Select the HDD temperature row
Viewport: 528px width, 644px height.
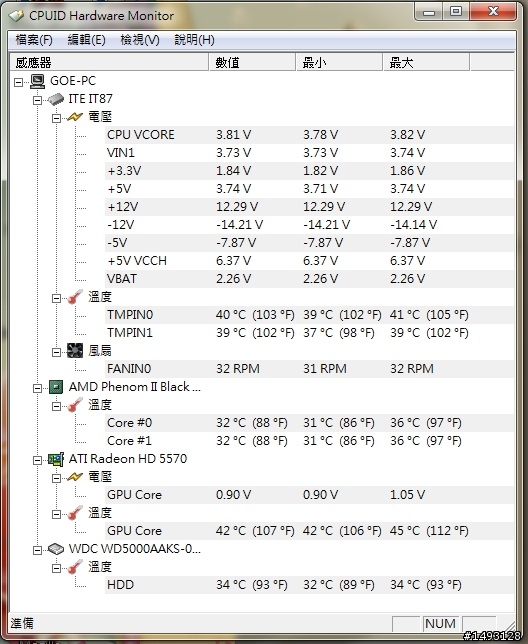(309, 585)
